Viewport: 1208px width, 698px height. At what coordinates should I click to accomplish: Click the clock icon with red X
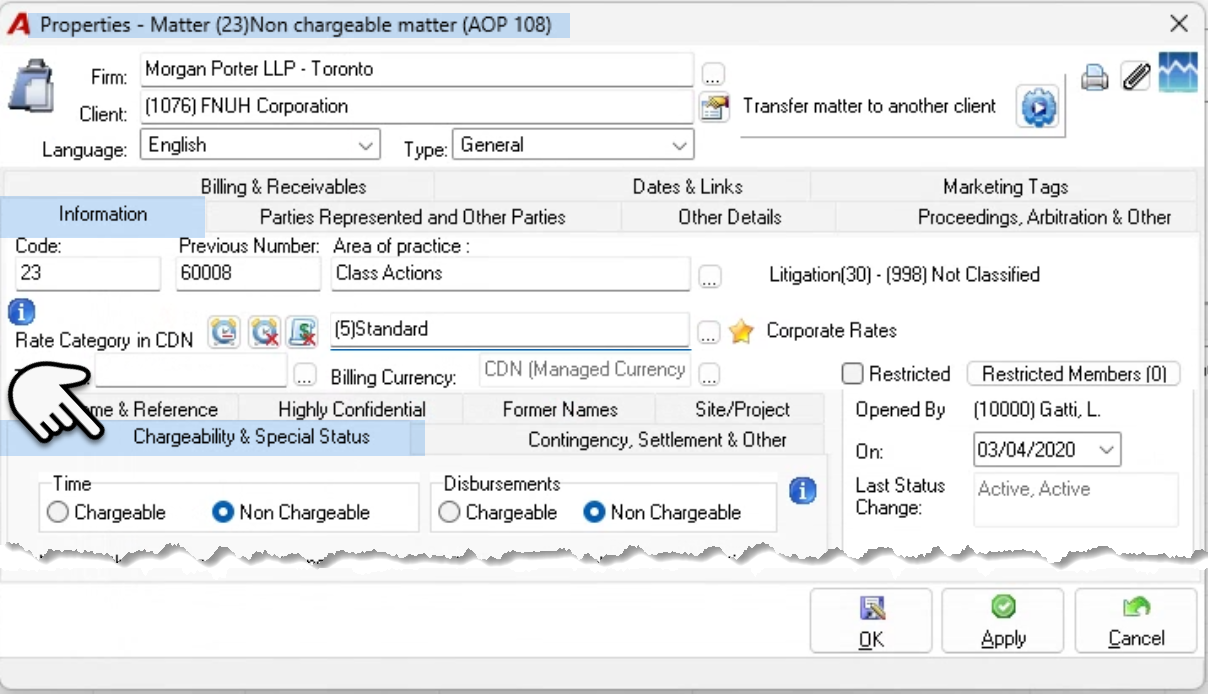264,332
